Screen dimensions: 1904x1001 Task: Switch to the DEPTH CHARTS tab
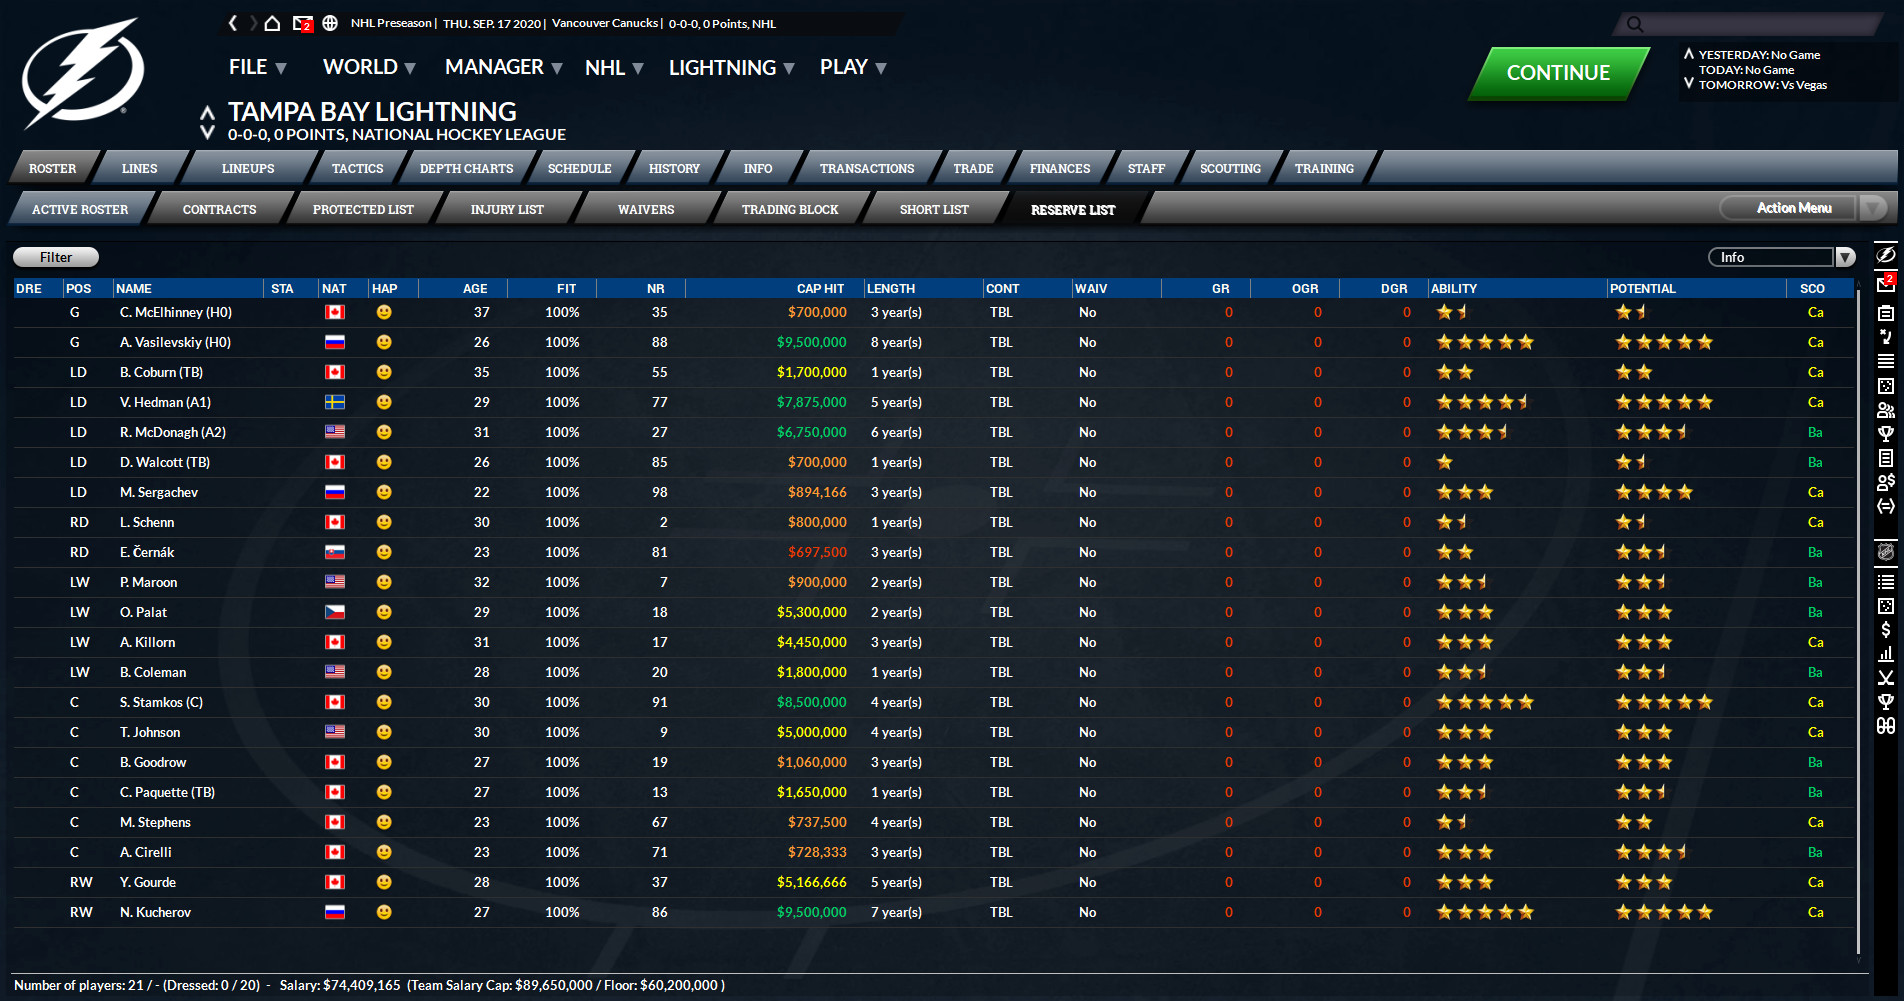click(x=466, y=168)
